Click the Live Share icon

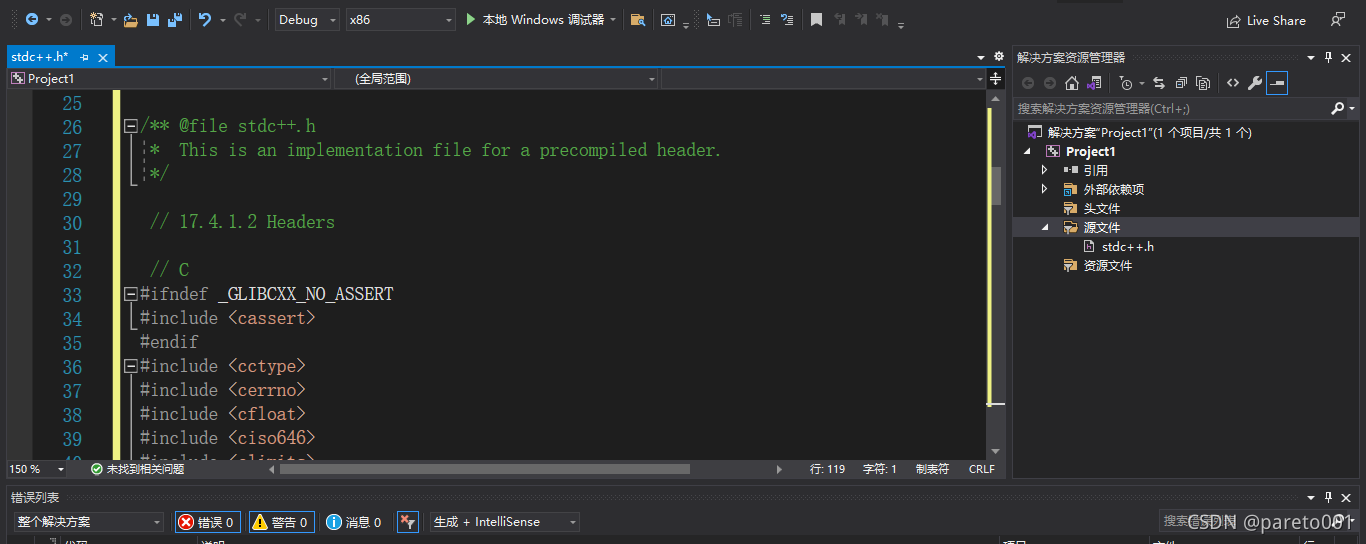(x=1234, y=20)
